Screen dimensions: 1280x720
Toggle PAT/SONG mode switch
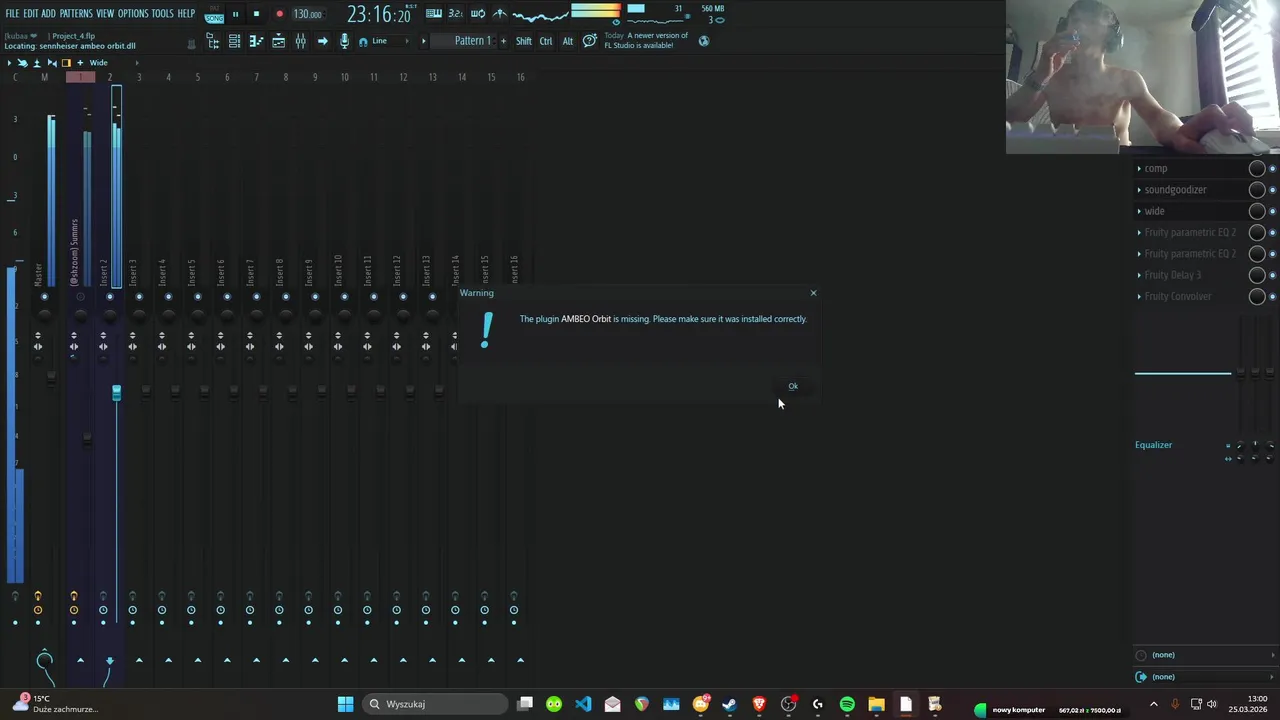(x=214, y=14)
